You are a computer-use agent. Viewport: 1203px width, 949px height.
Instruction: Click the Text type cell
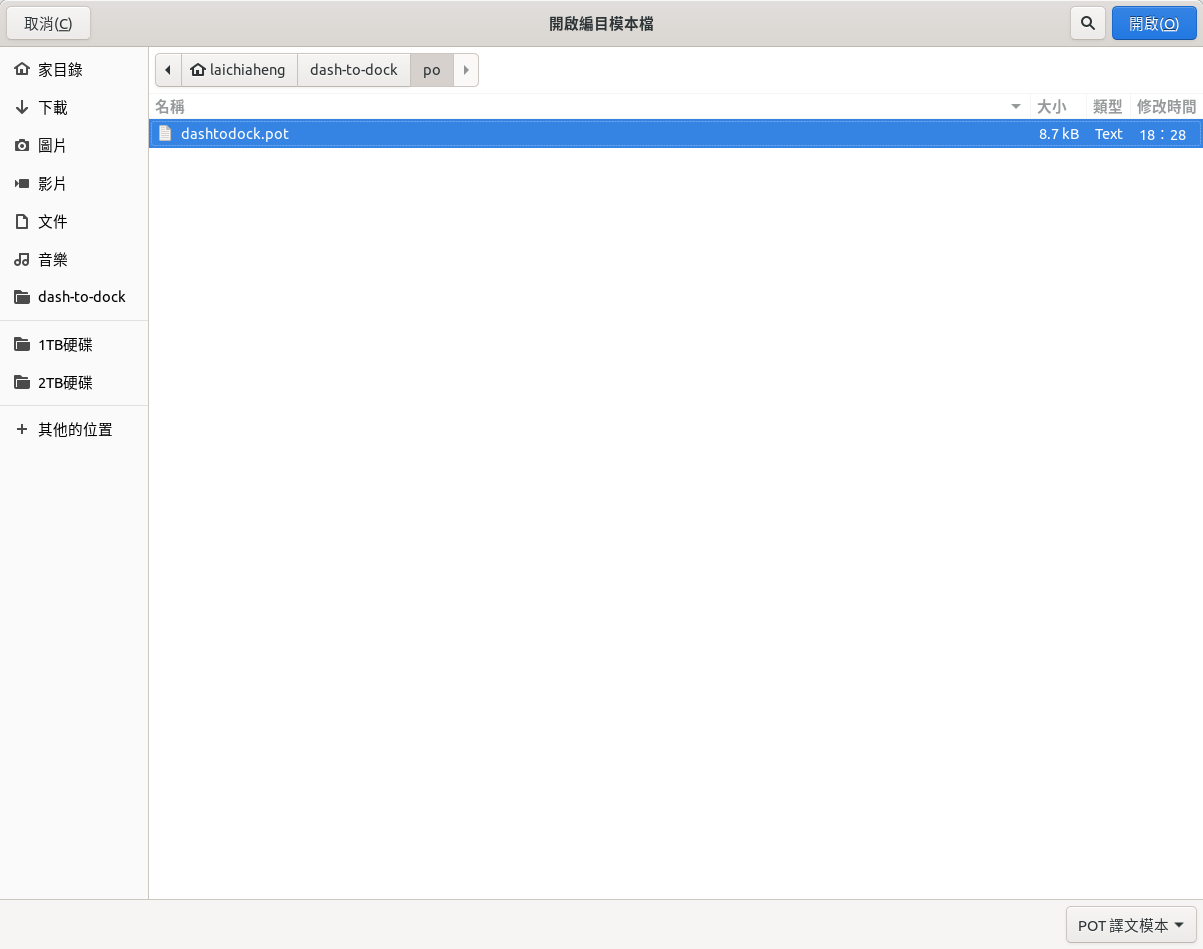(x=1109, y=134)
